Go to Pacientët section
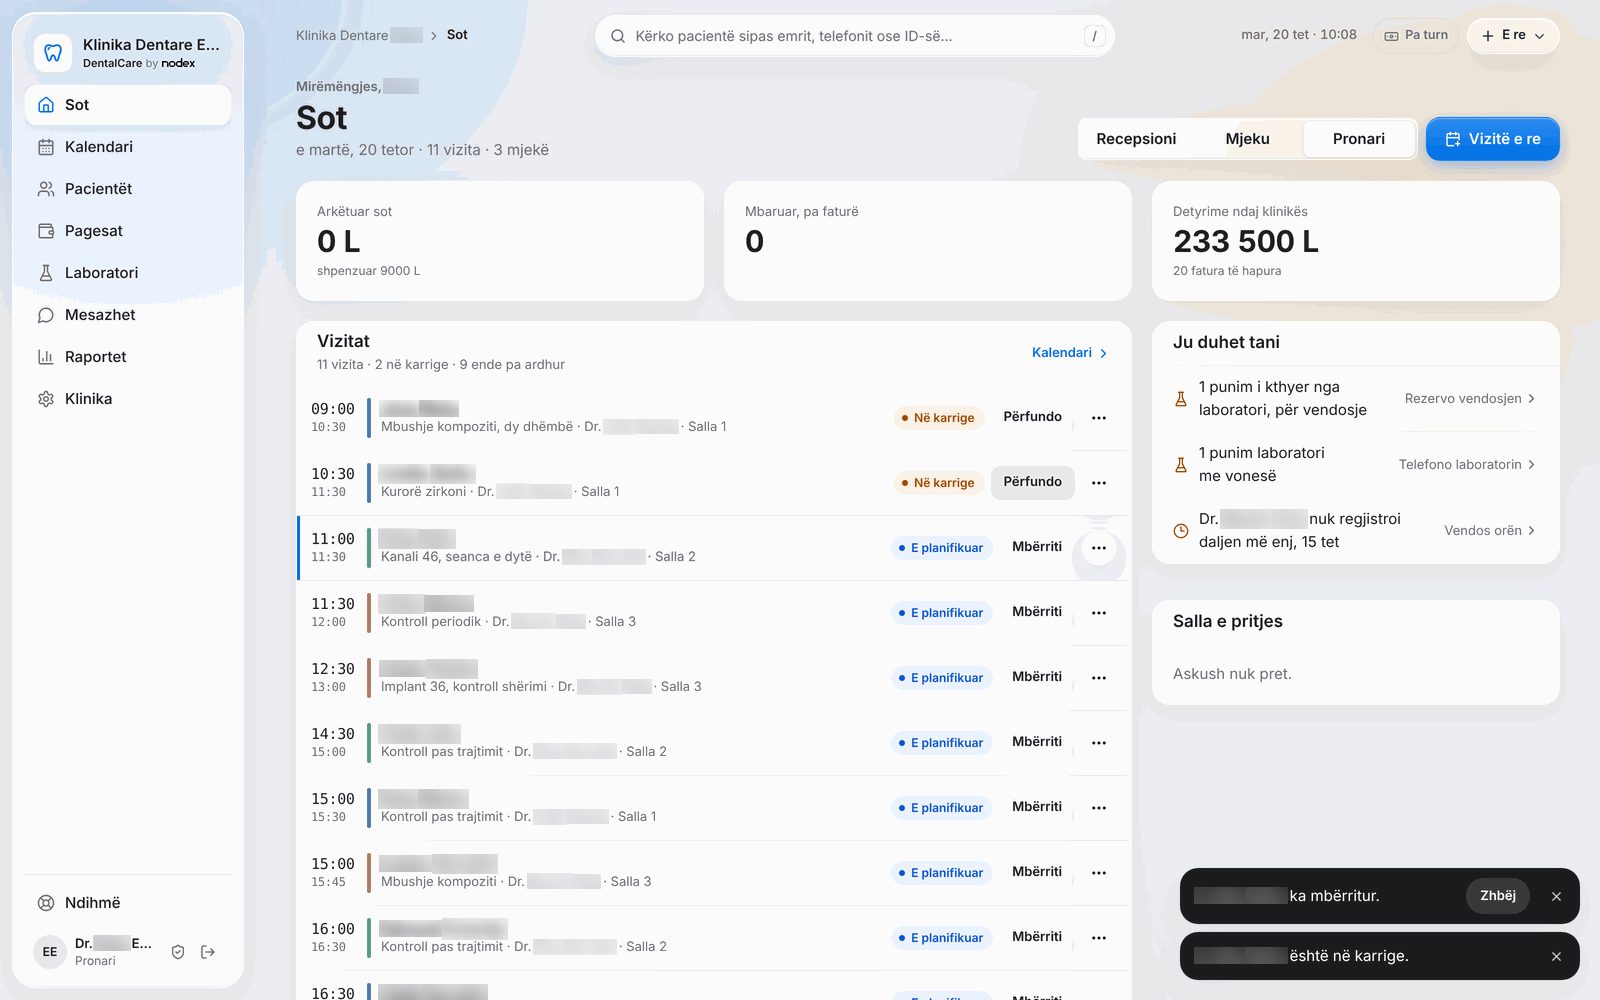This screenshot has width=1600, height=1000. [128, 189]
